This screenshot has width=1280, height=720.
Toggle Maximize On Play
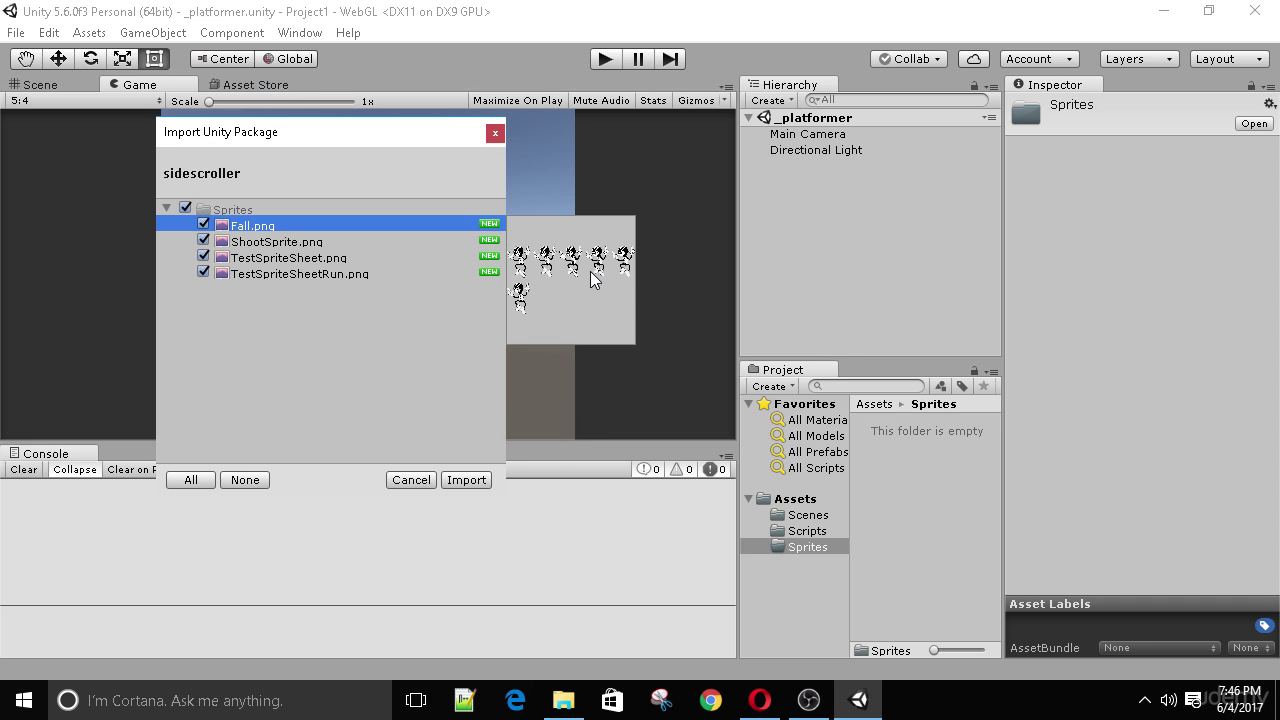[517, 100]
